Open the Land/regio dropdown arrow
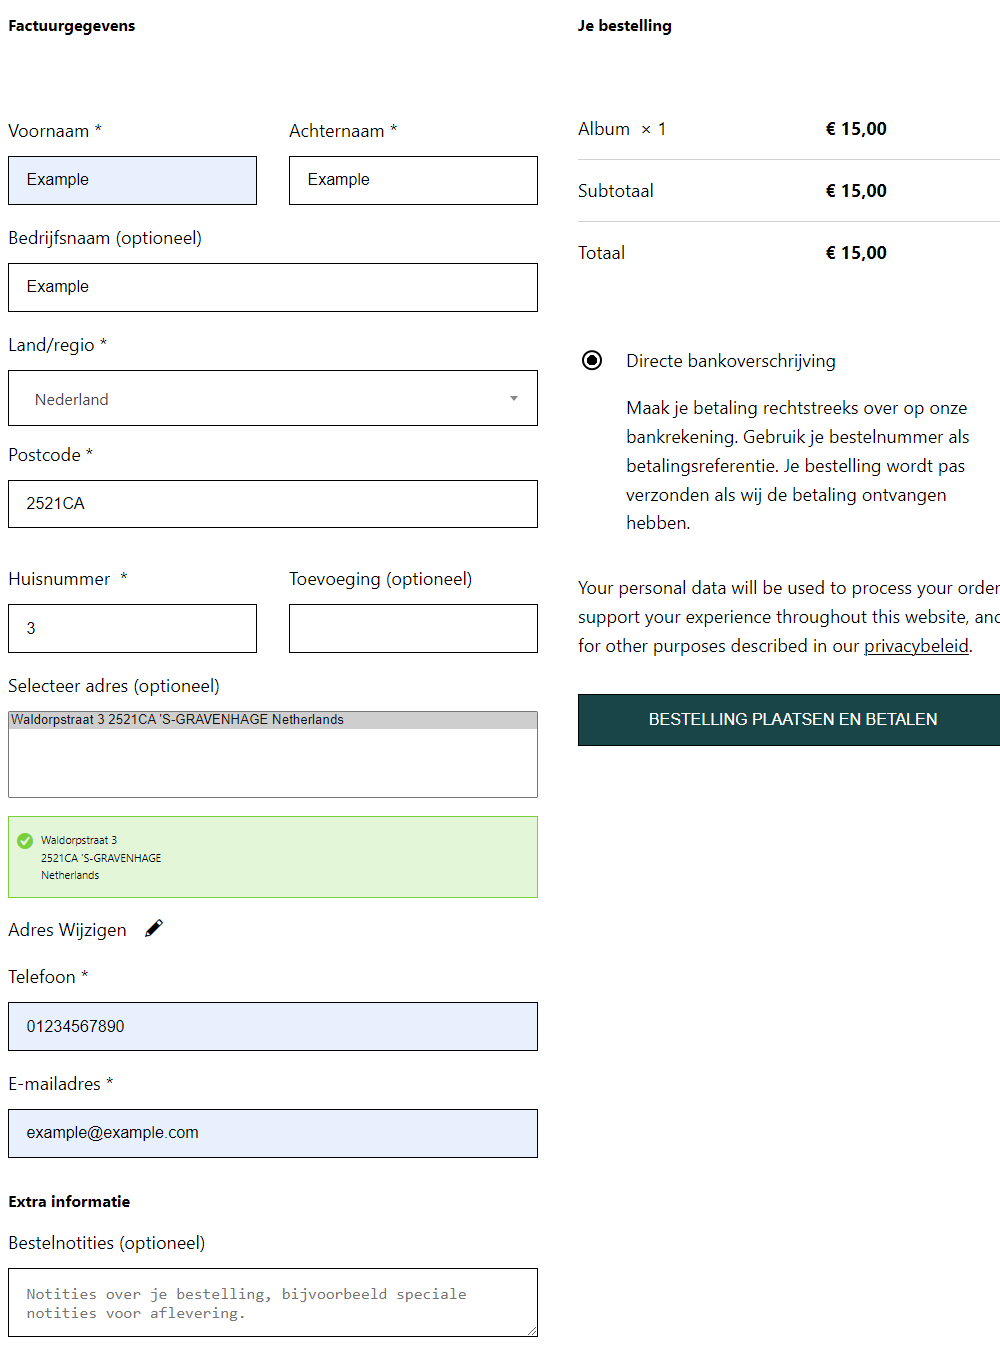This screenshot has height=1363, width=1000. coord(514,398)
